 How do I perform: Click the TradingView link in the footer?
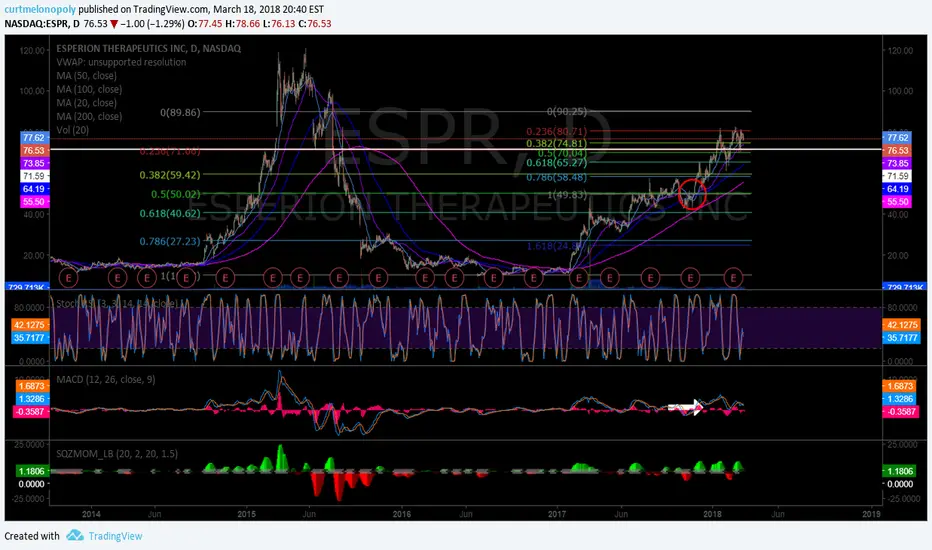(115, 536)
